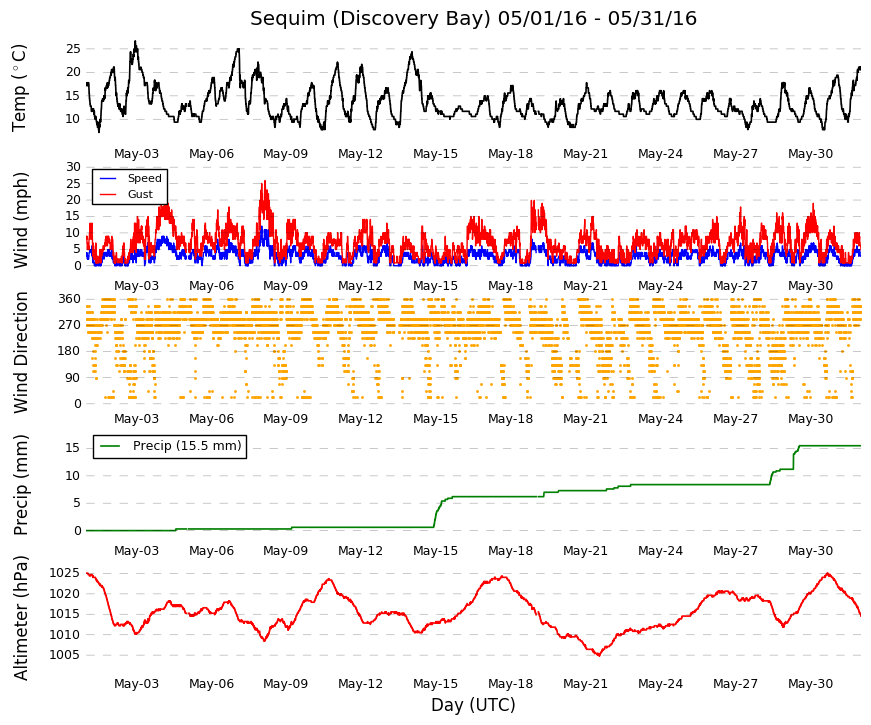Click the Precip (mm) axis label

19,485
